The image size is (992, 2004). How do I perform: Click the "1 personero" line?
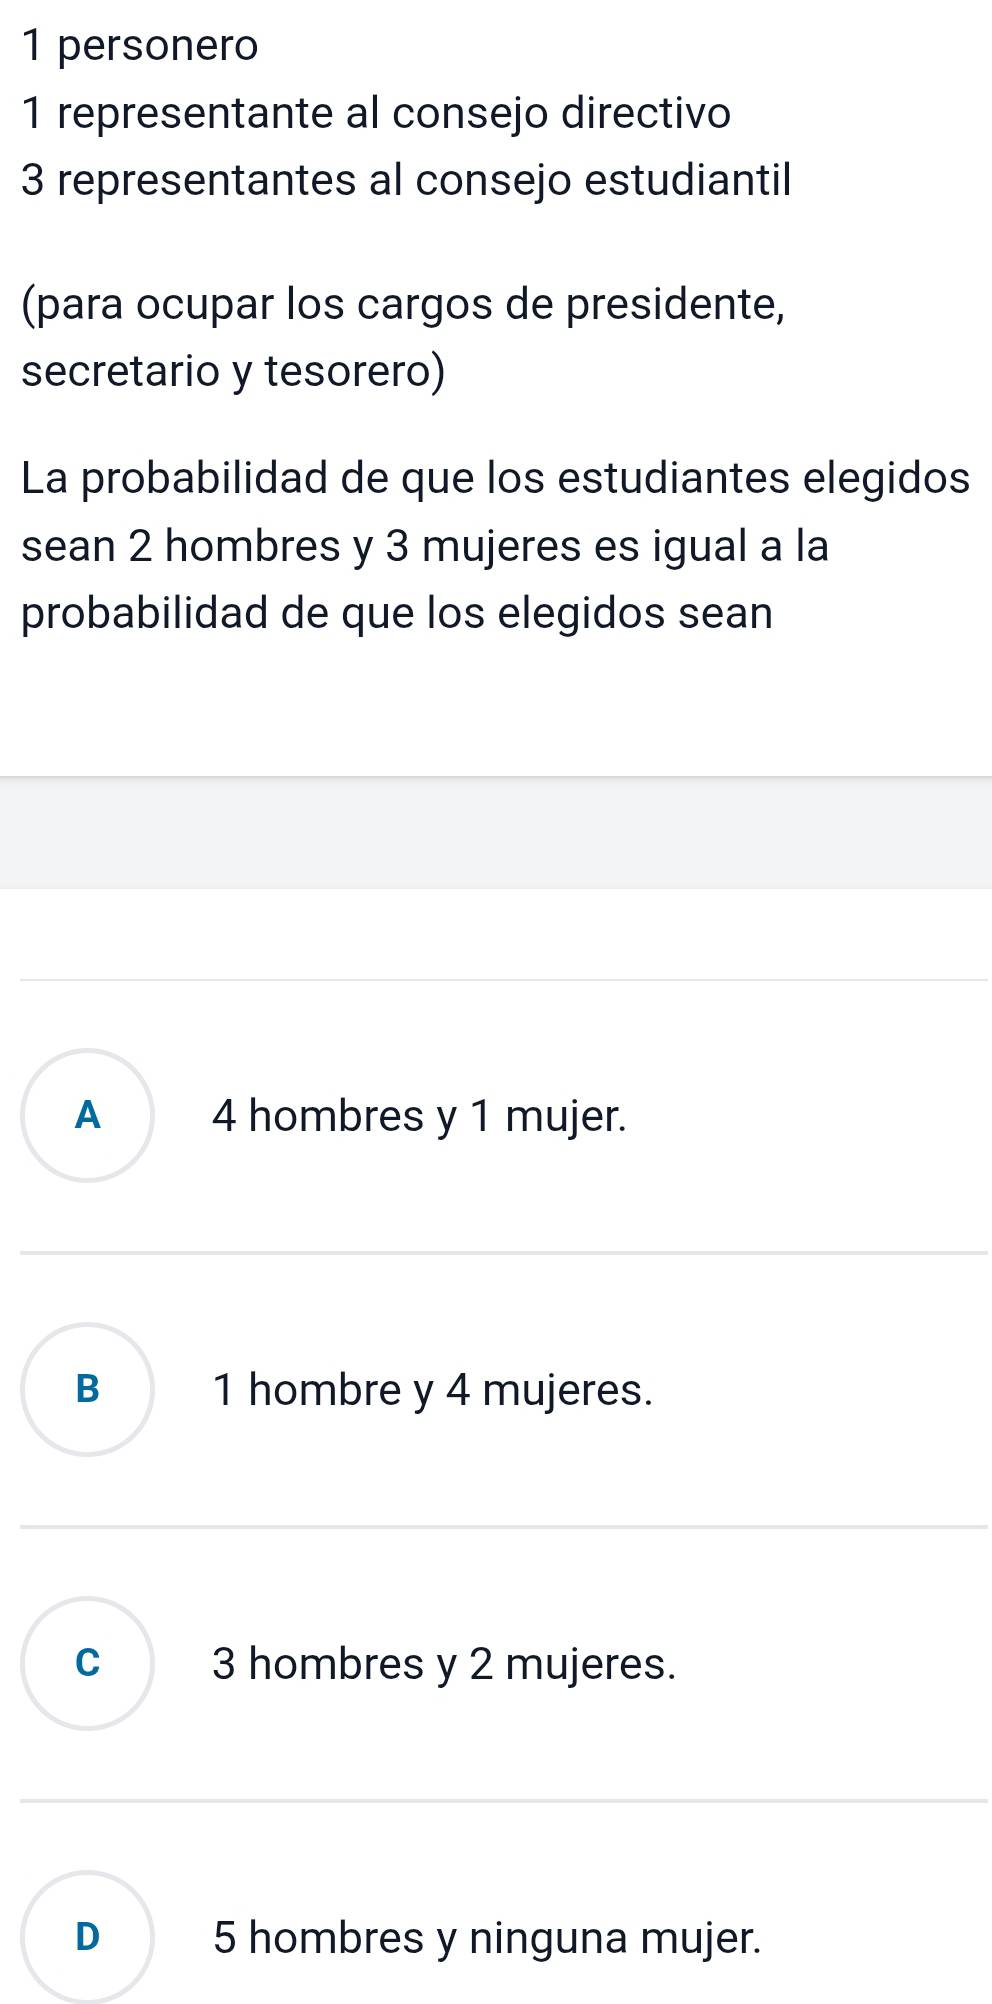tap(140, 45)
